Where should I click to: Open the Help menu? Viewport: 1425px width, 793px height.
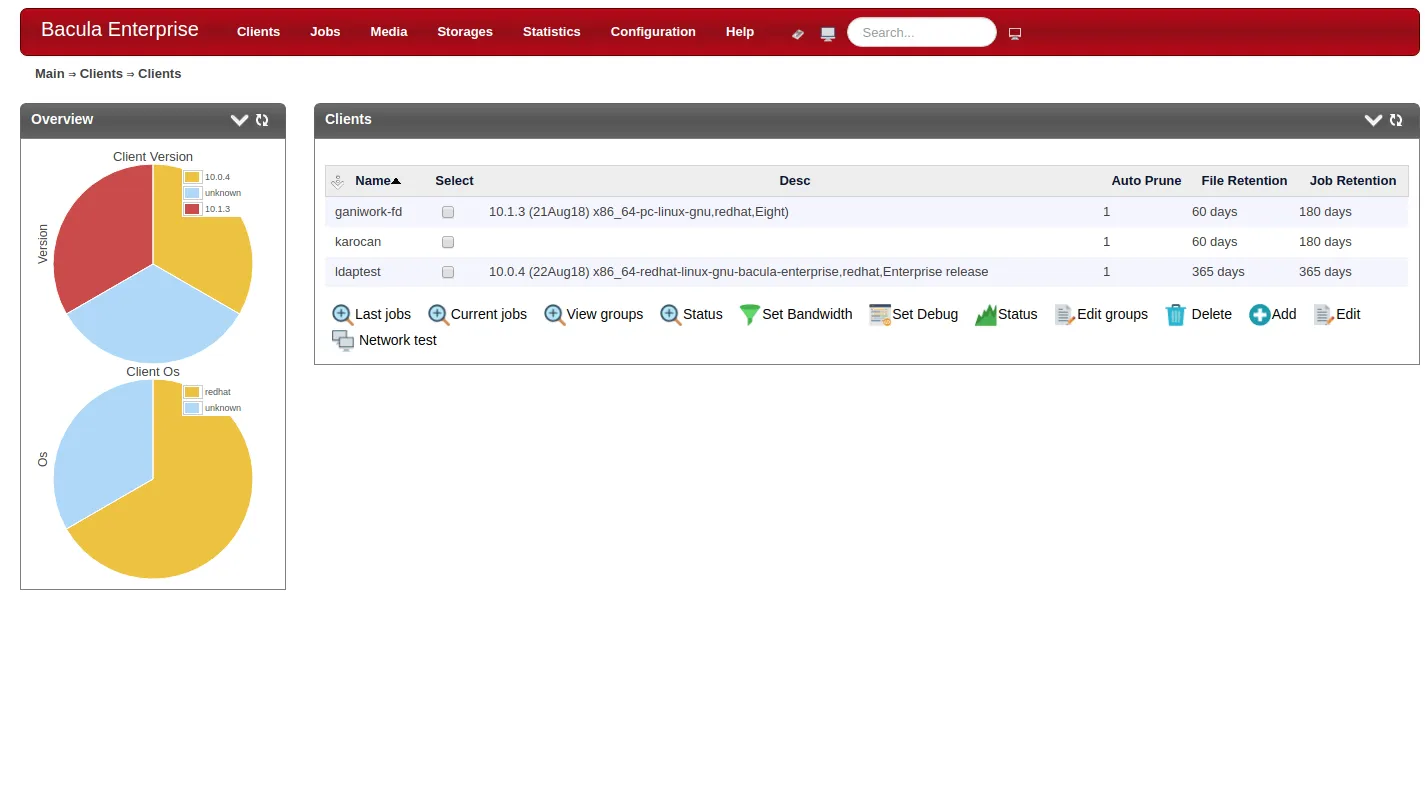(740, 32)
